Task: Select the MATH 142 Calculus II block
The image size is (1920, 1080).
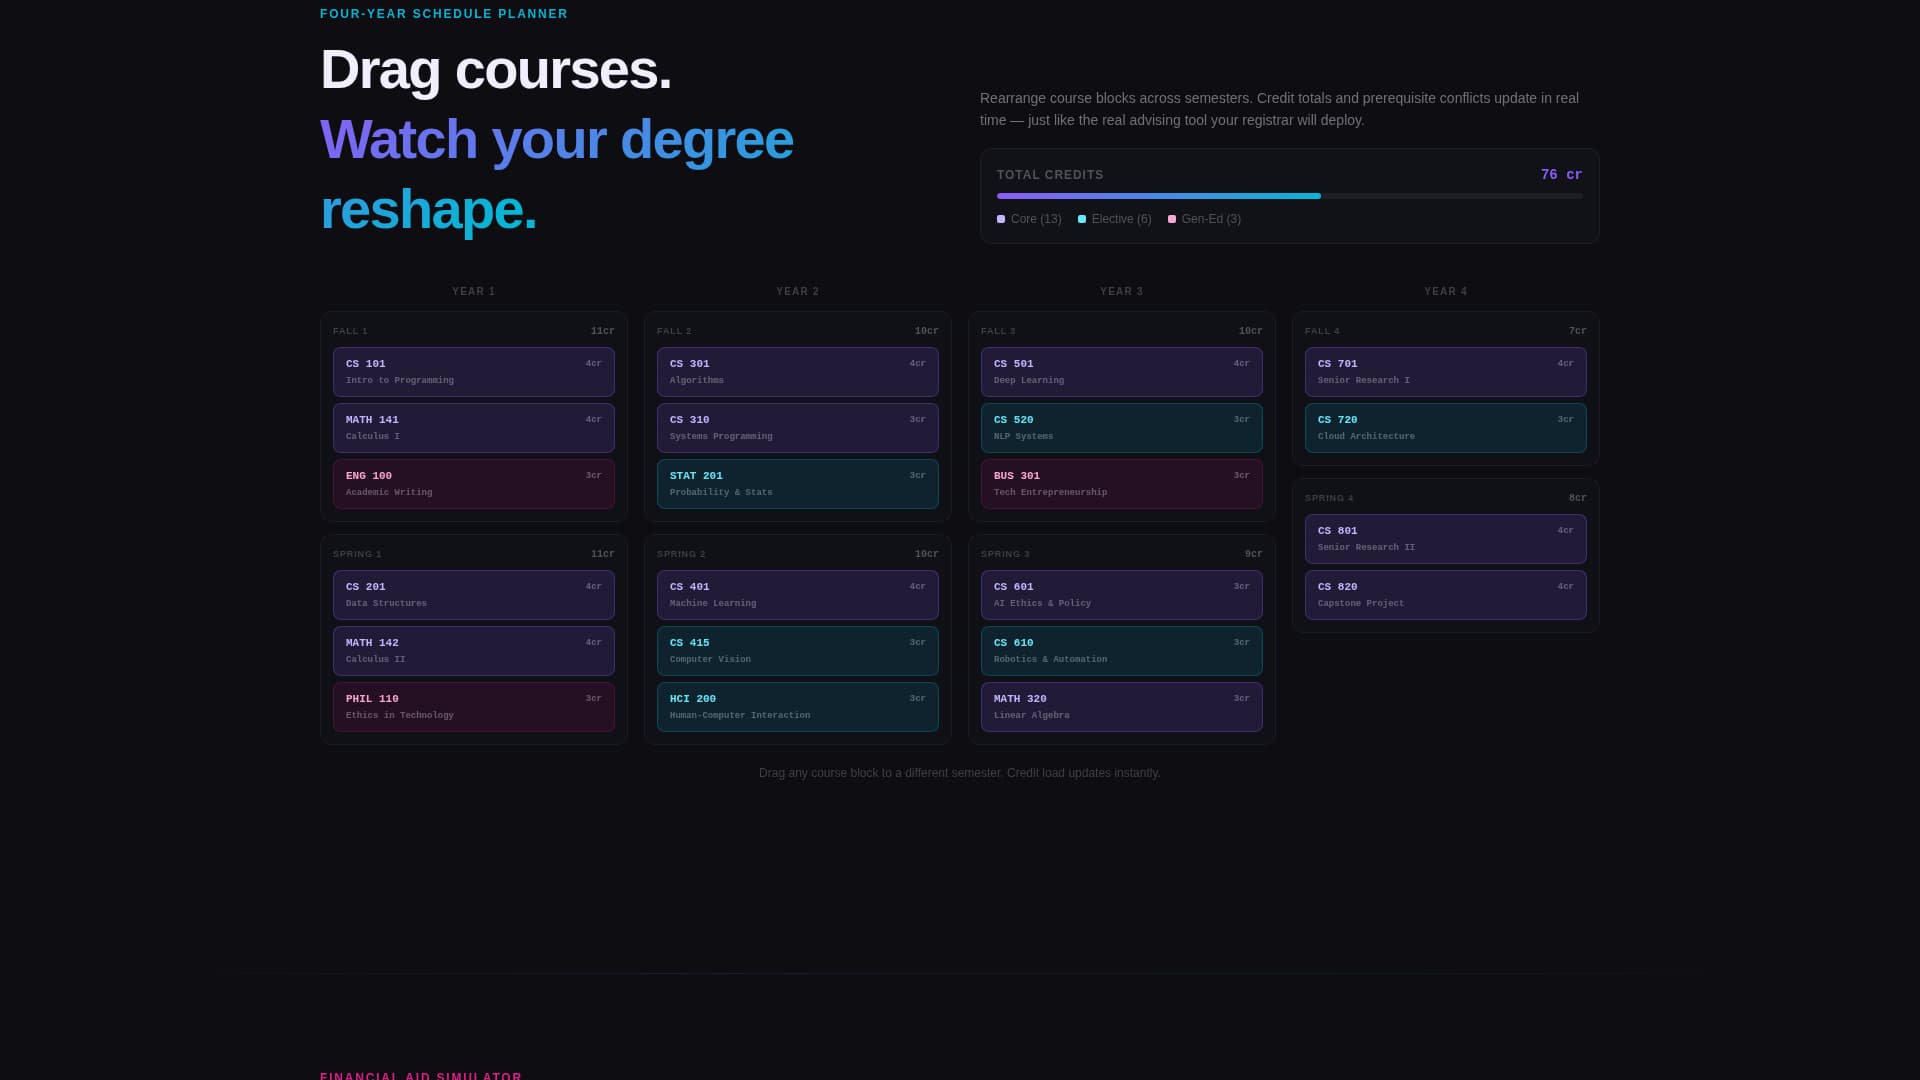Action: [473, 651]
